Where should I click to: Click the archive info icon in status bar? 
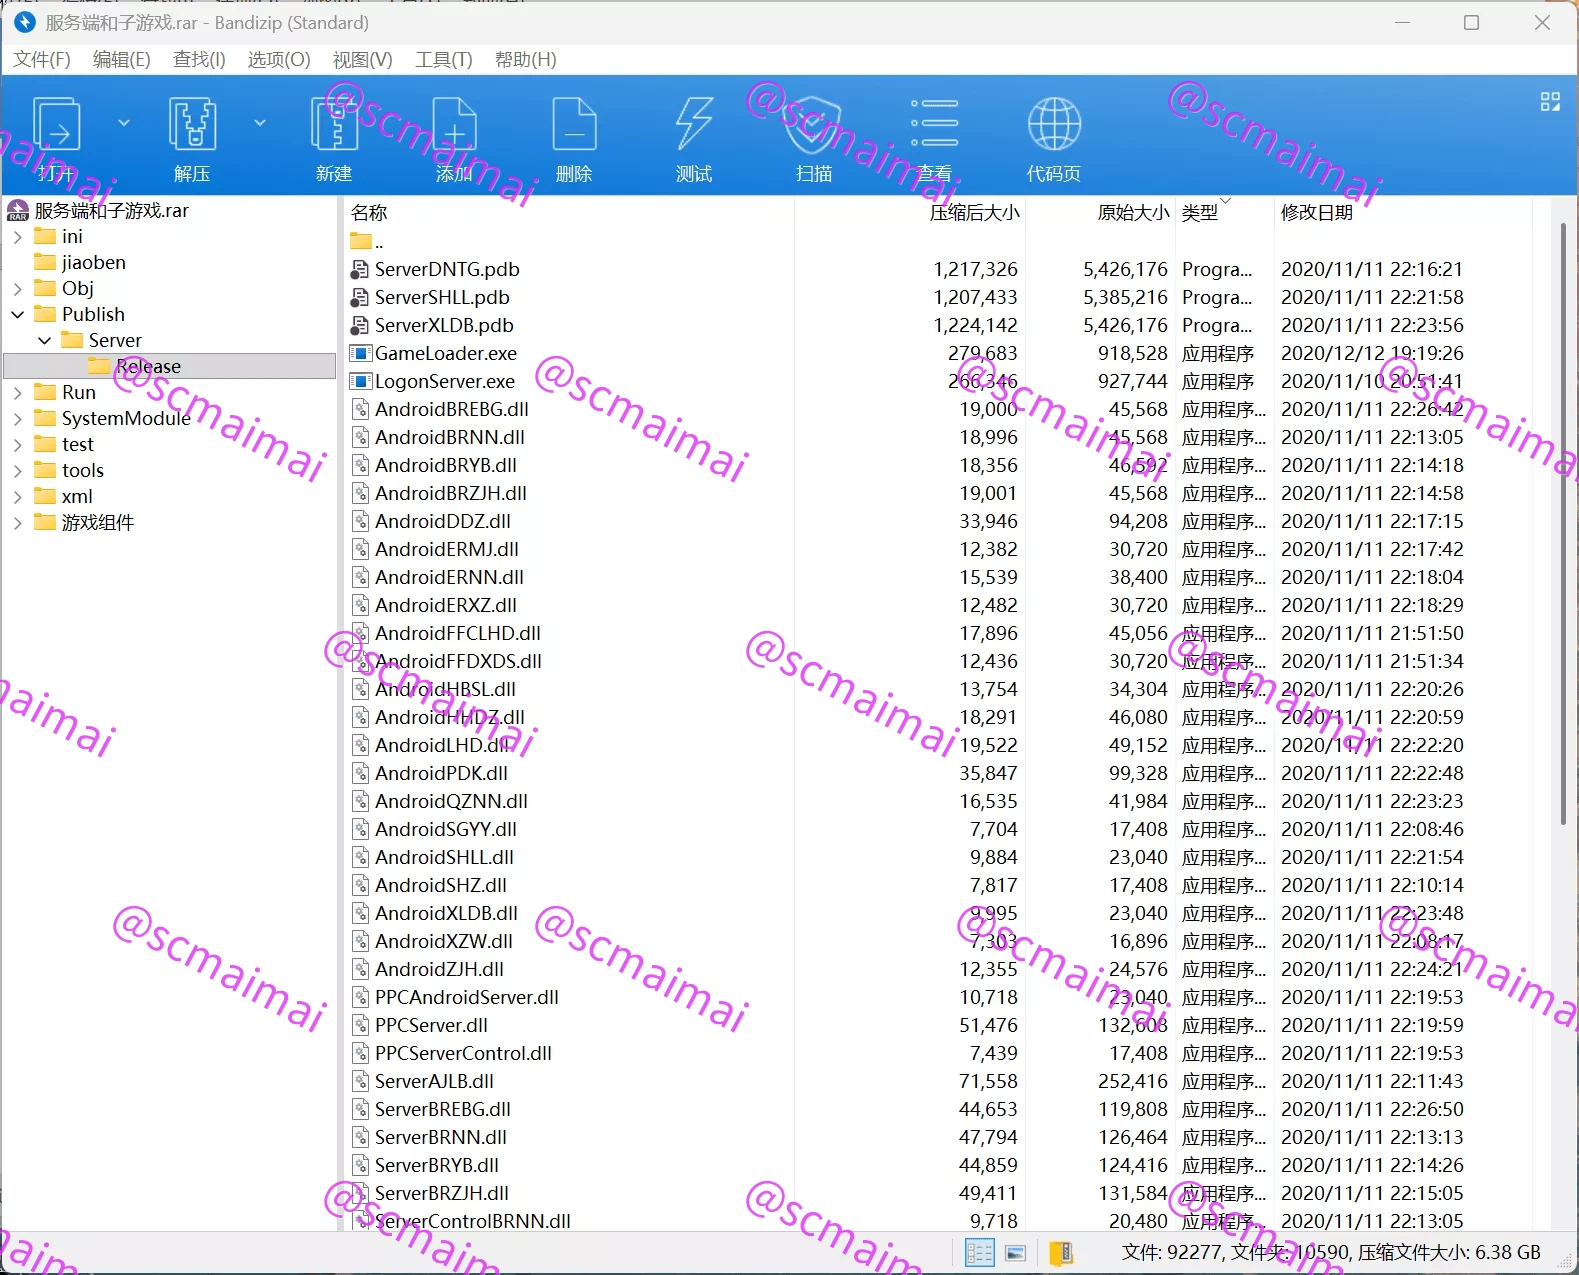pos(1061,1253)
